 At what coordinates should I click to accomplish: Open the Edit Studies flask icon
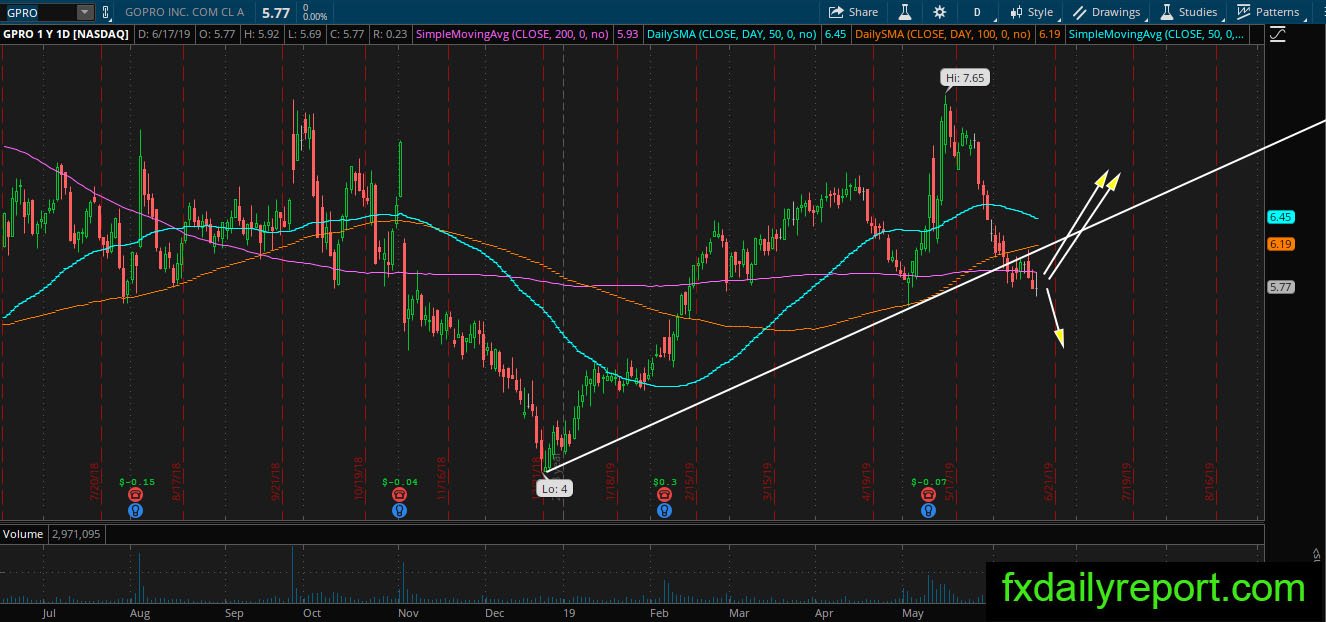[904, 12]
